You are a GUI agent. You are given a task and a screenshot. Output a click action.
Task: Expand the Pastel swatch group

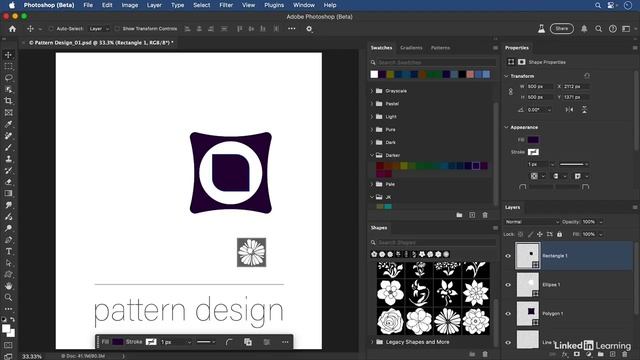point(372,104)
